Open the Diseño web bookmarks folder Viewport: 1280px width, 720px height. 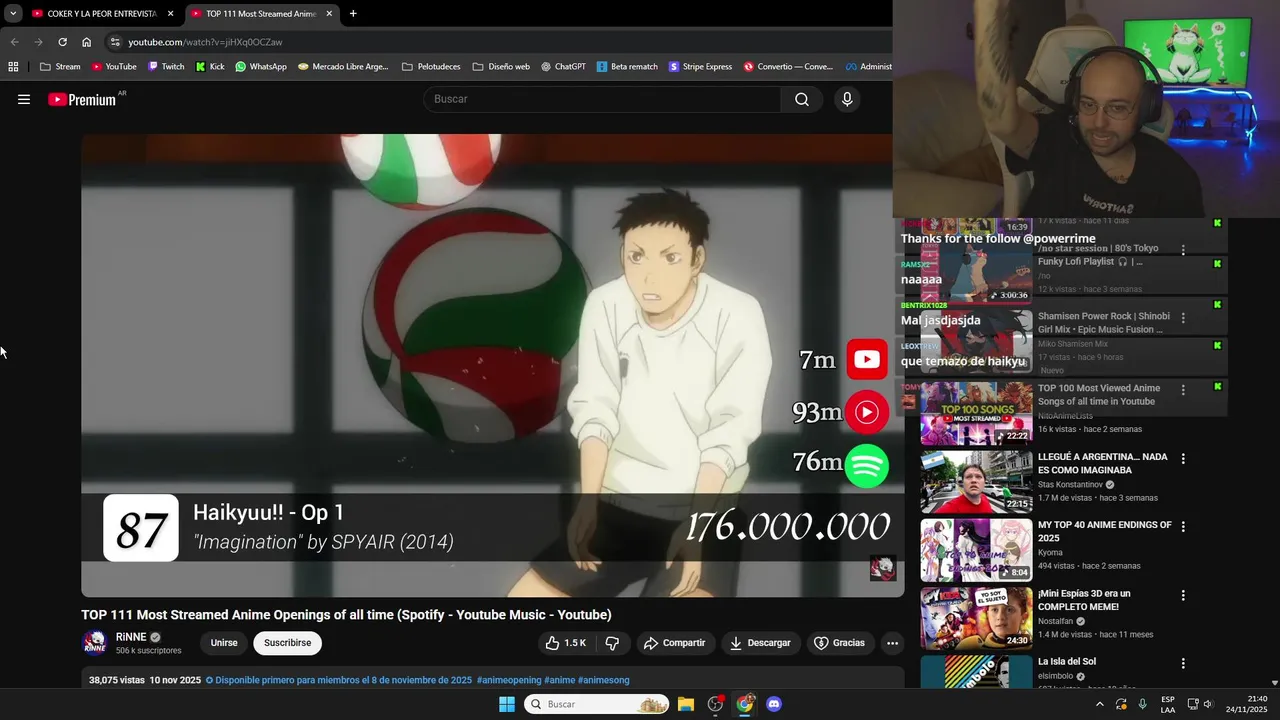[x=501, y=67]
